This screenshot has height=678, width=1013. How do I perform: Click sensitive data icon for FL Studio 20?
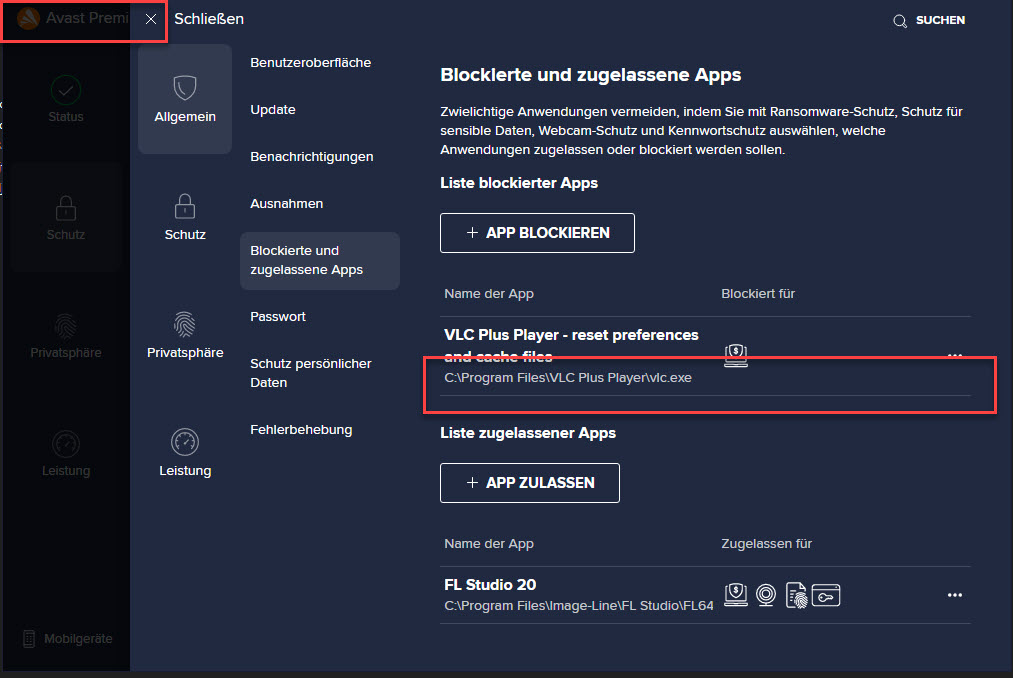(797, 595)
